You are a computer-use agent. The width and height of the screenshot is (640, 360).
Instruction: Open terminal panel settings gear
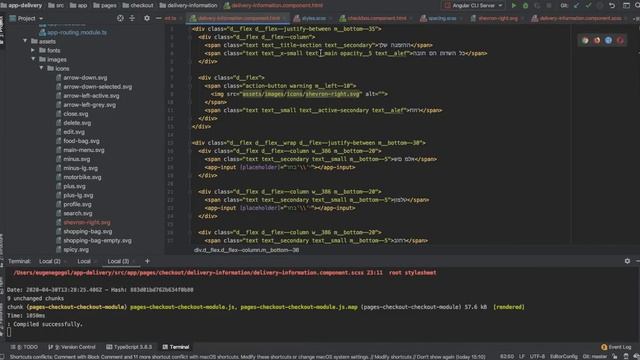tap(627, 261)
